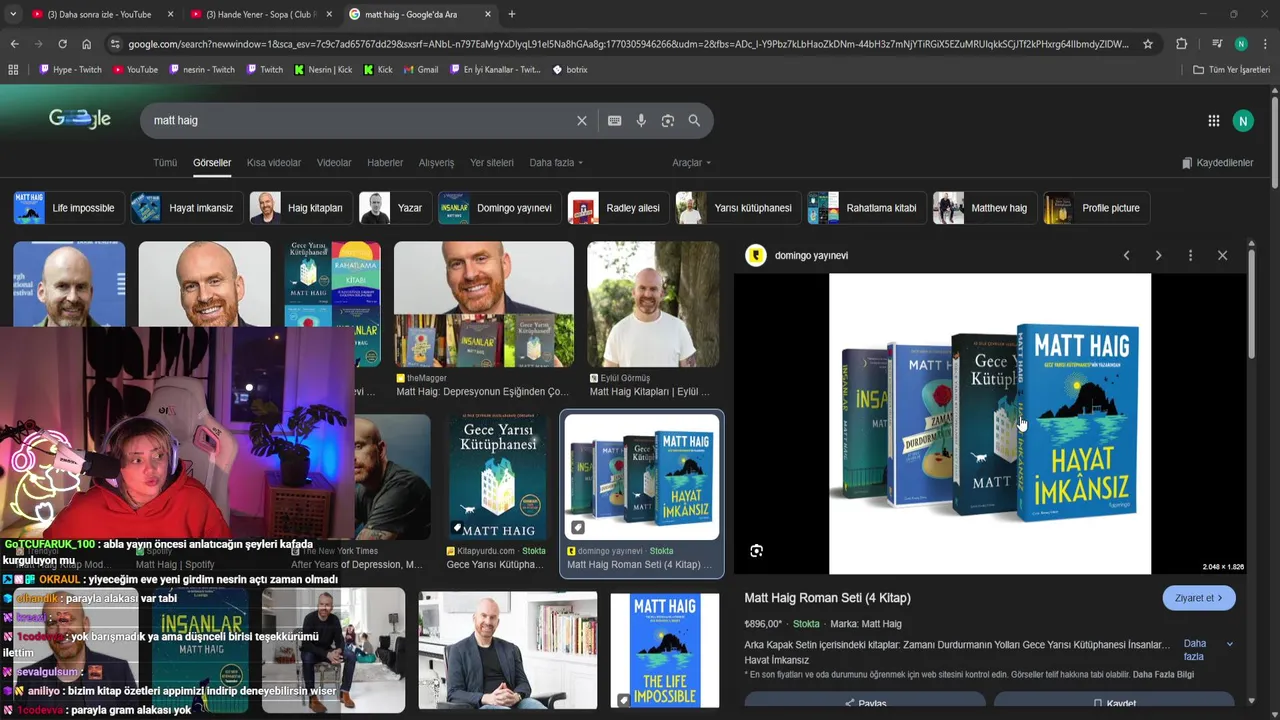Start voice search with microphone icon
The height and width of the screenshot is (720, 1280).
click(641, 120)
